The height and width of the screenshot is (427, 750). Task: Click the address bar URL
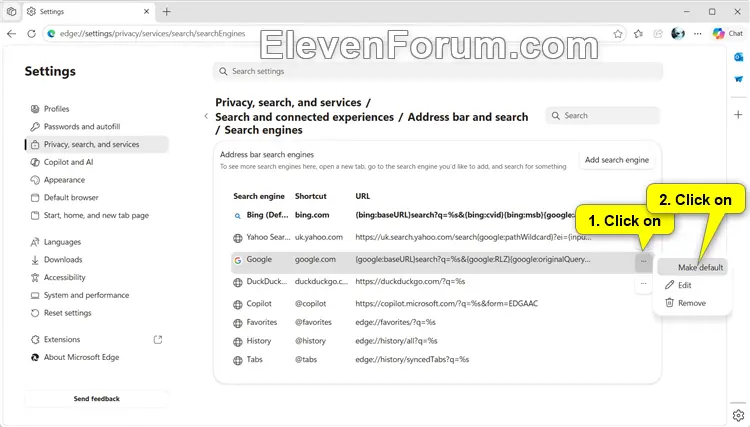pos(153,33)
